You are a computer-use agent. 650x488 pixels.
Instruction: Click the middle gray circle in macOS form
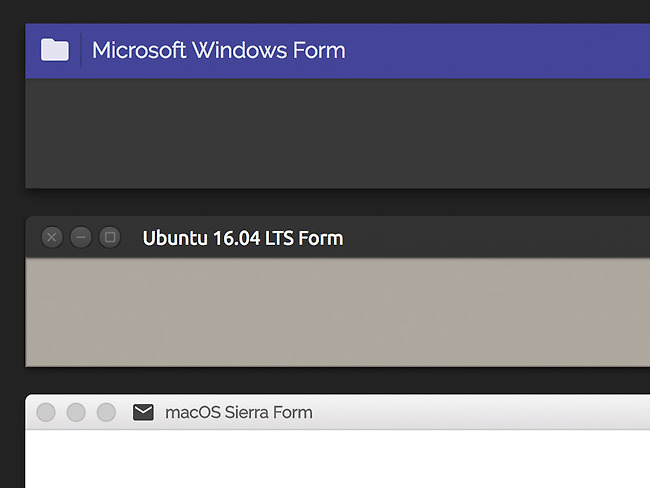pyautogui.click(x=76, y=413)
